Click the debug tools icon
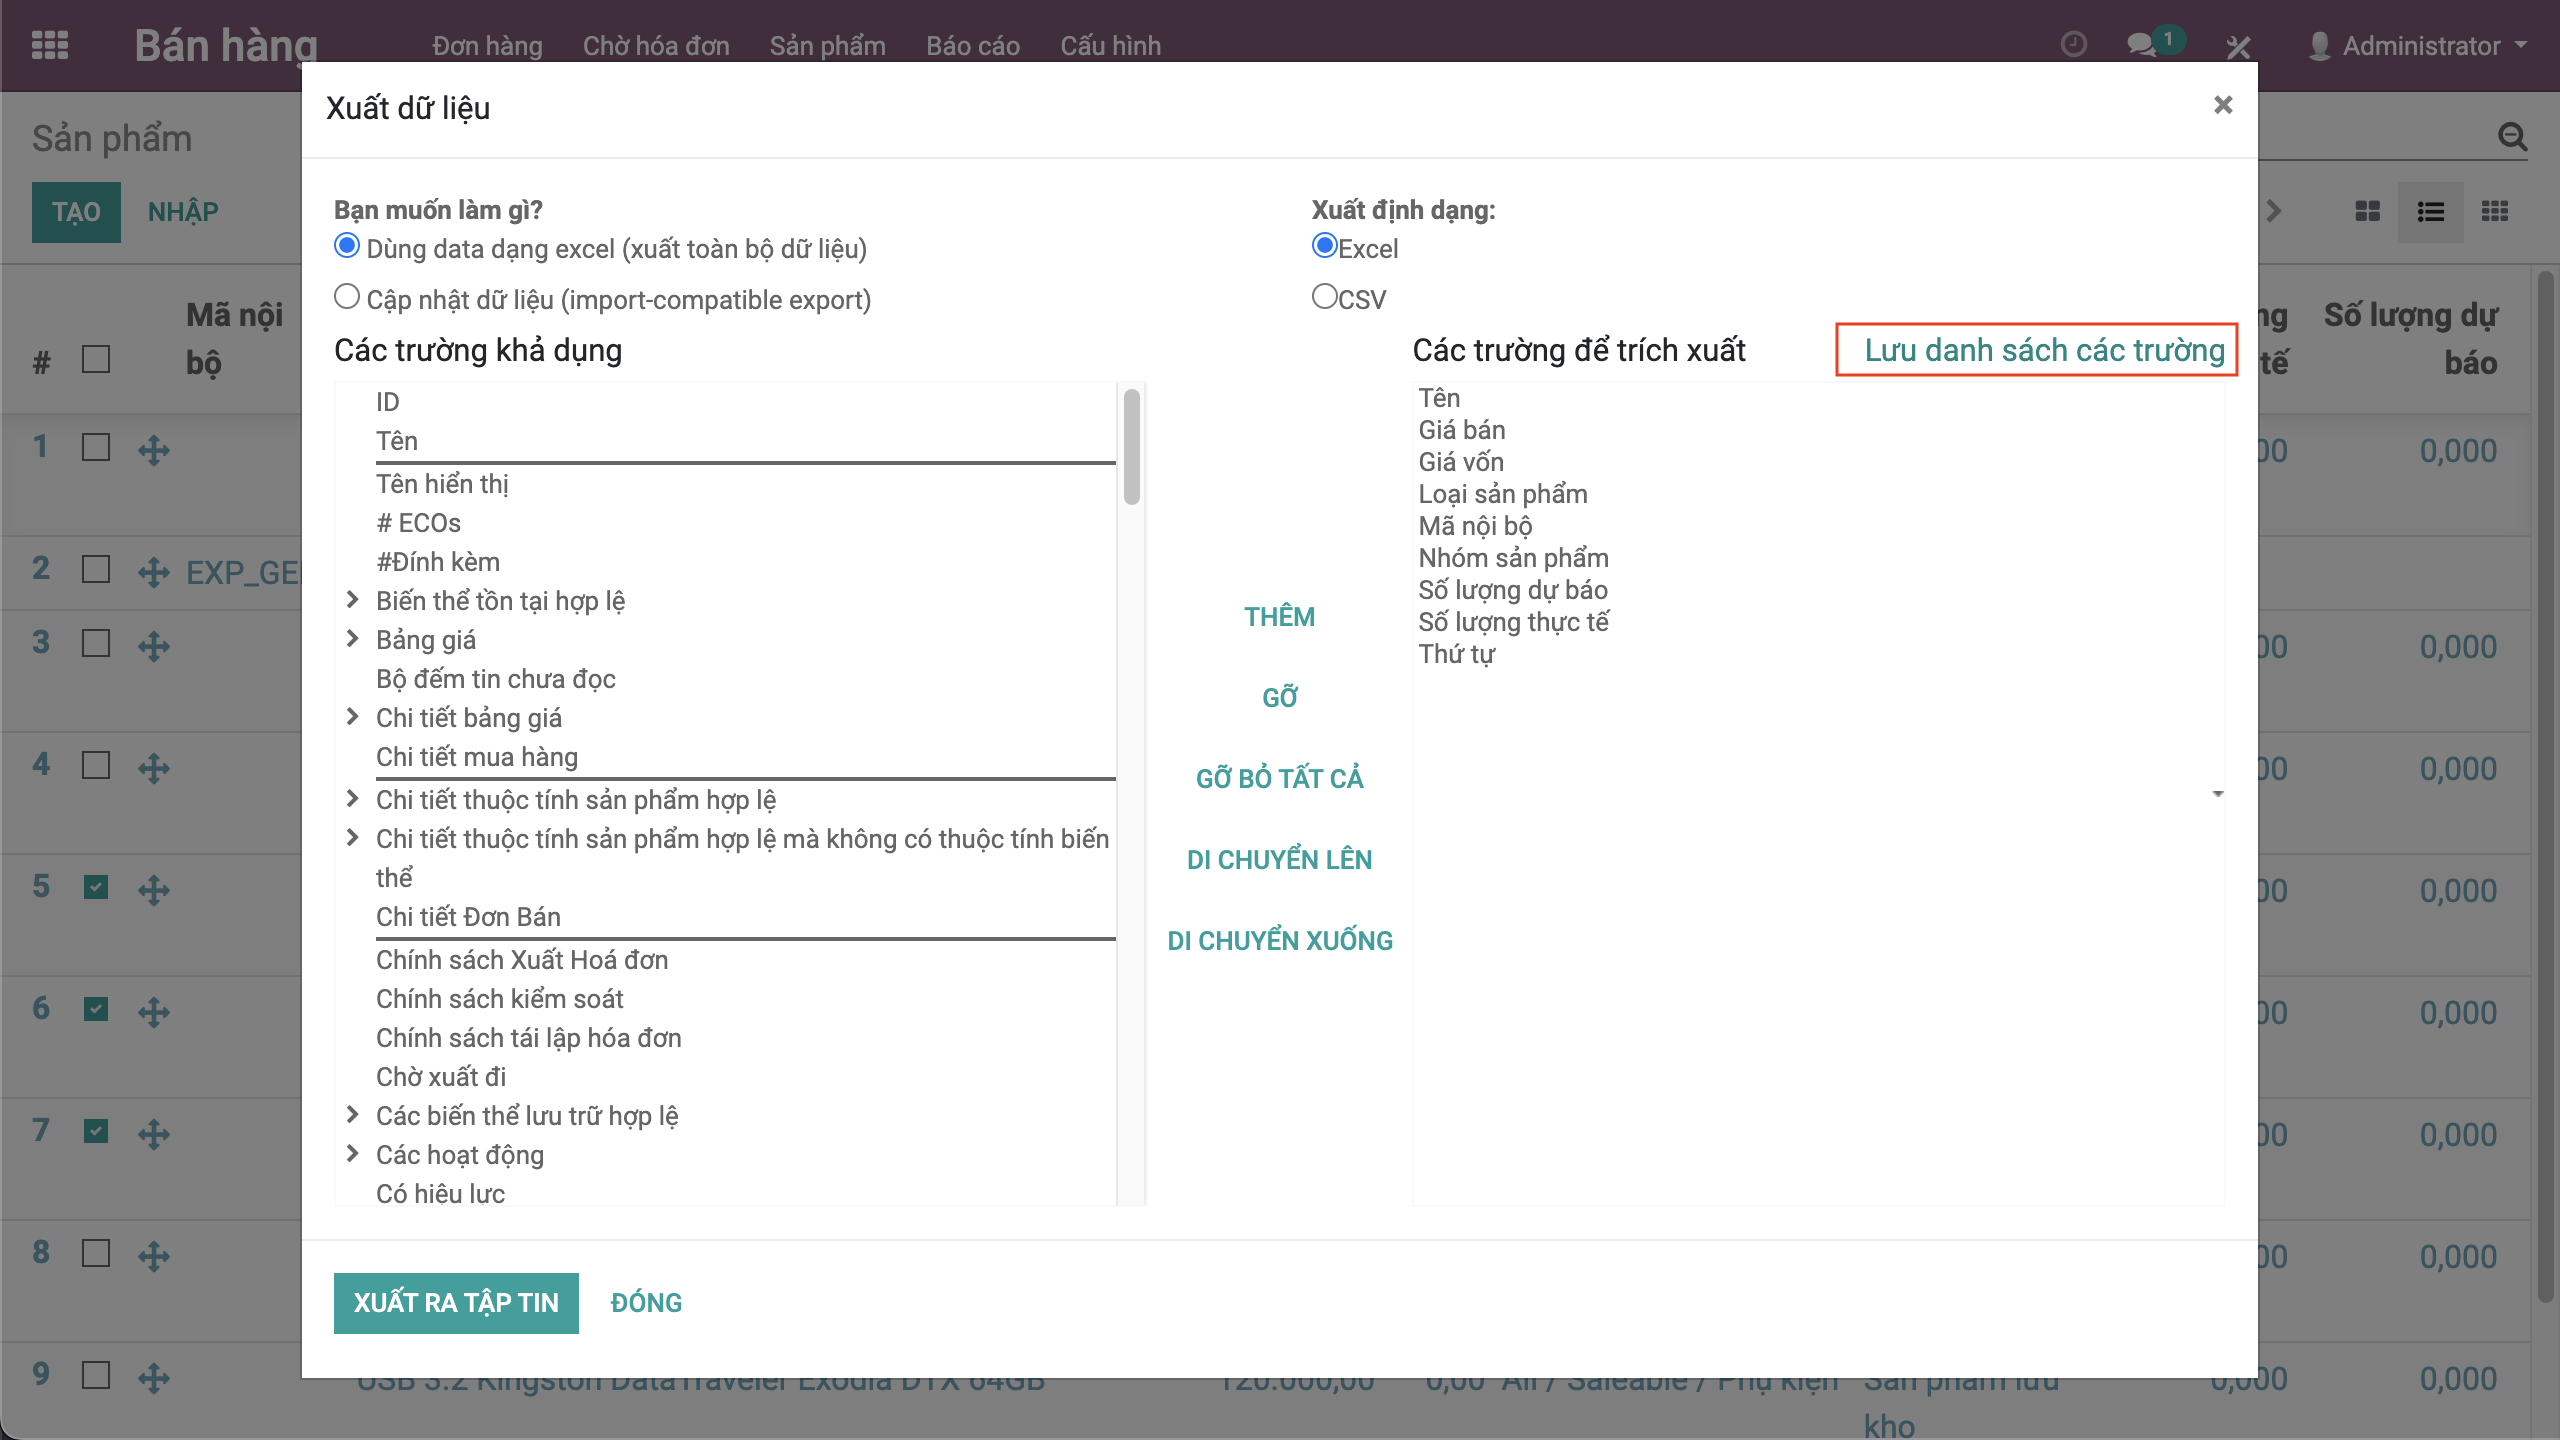The height and width of the screenshot is (1440, 2560). [x=2238, y=46]
